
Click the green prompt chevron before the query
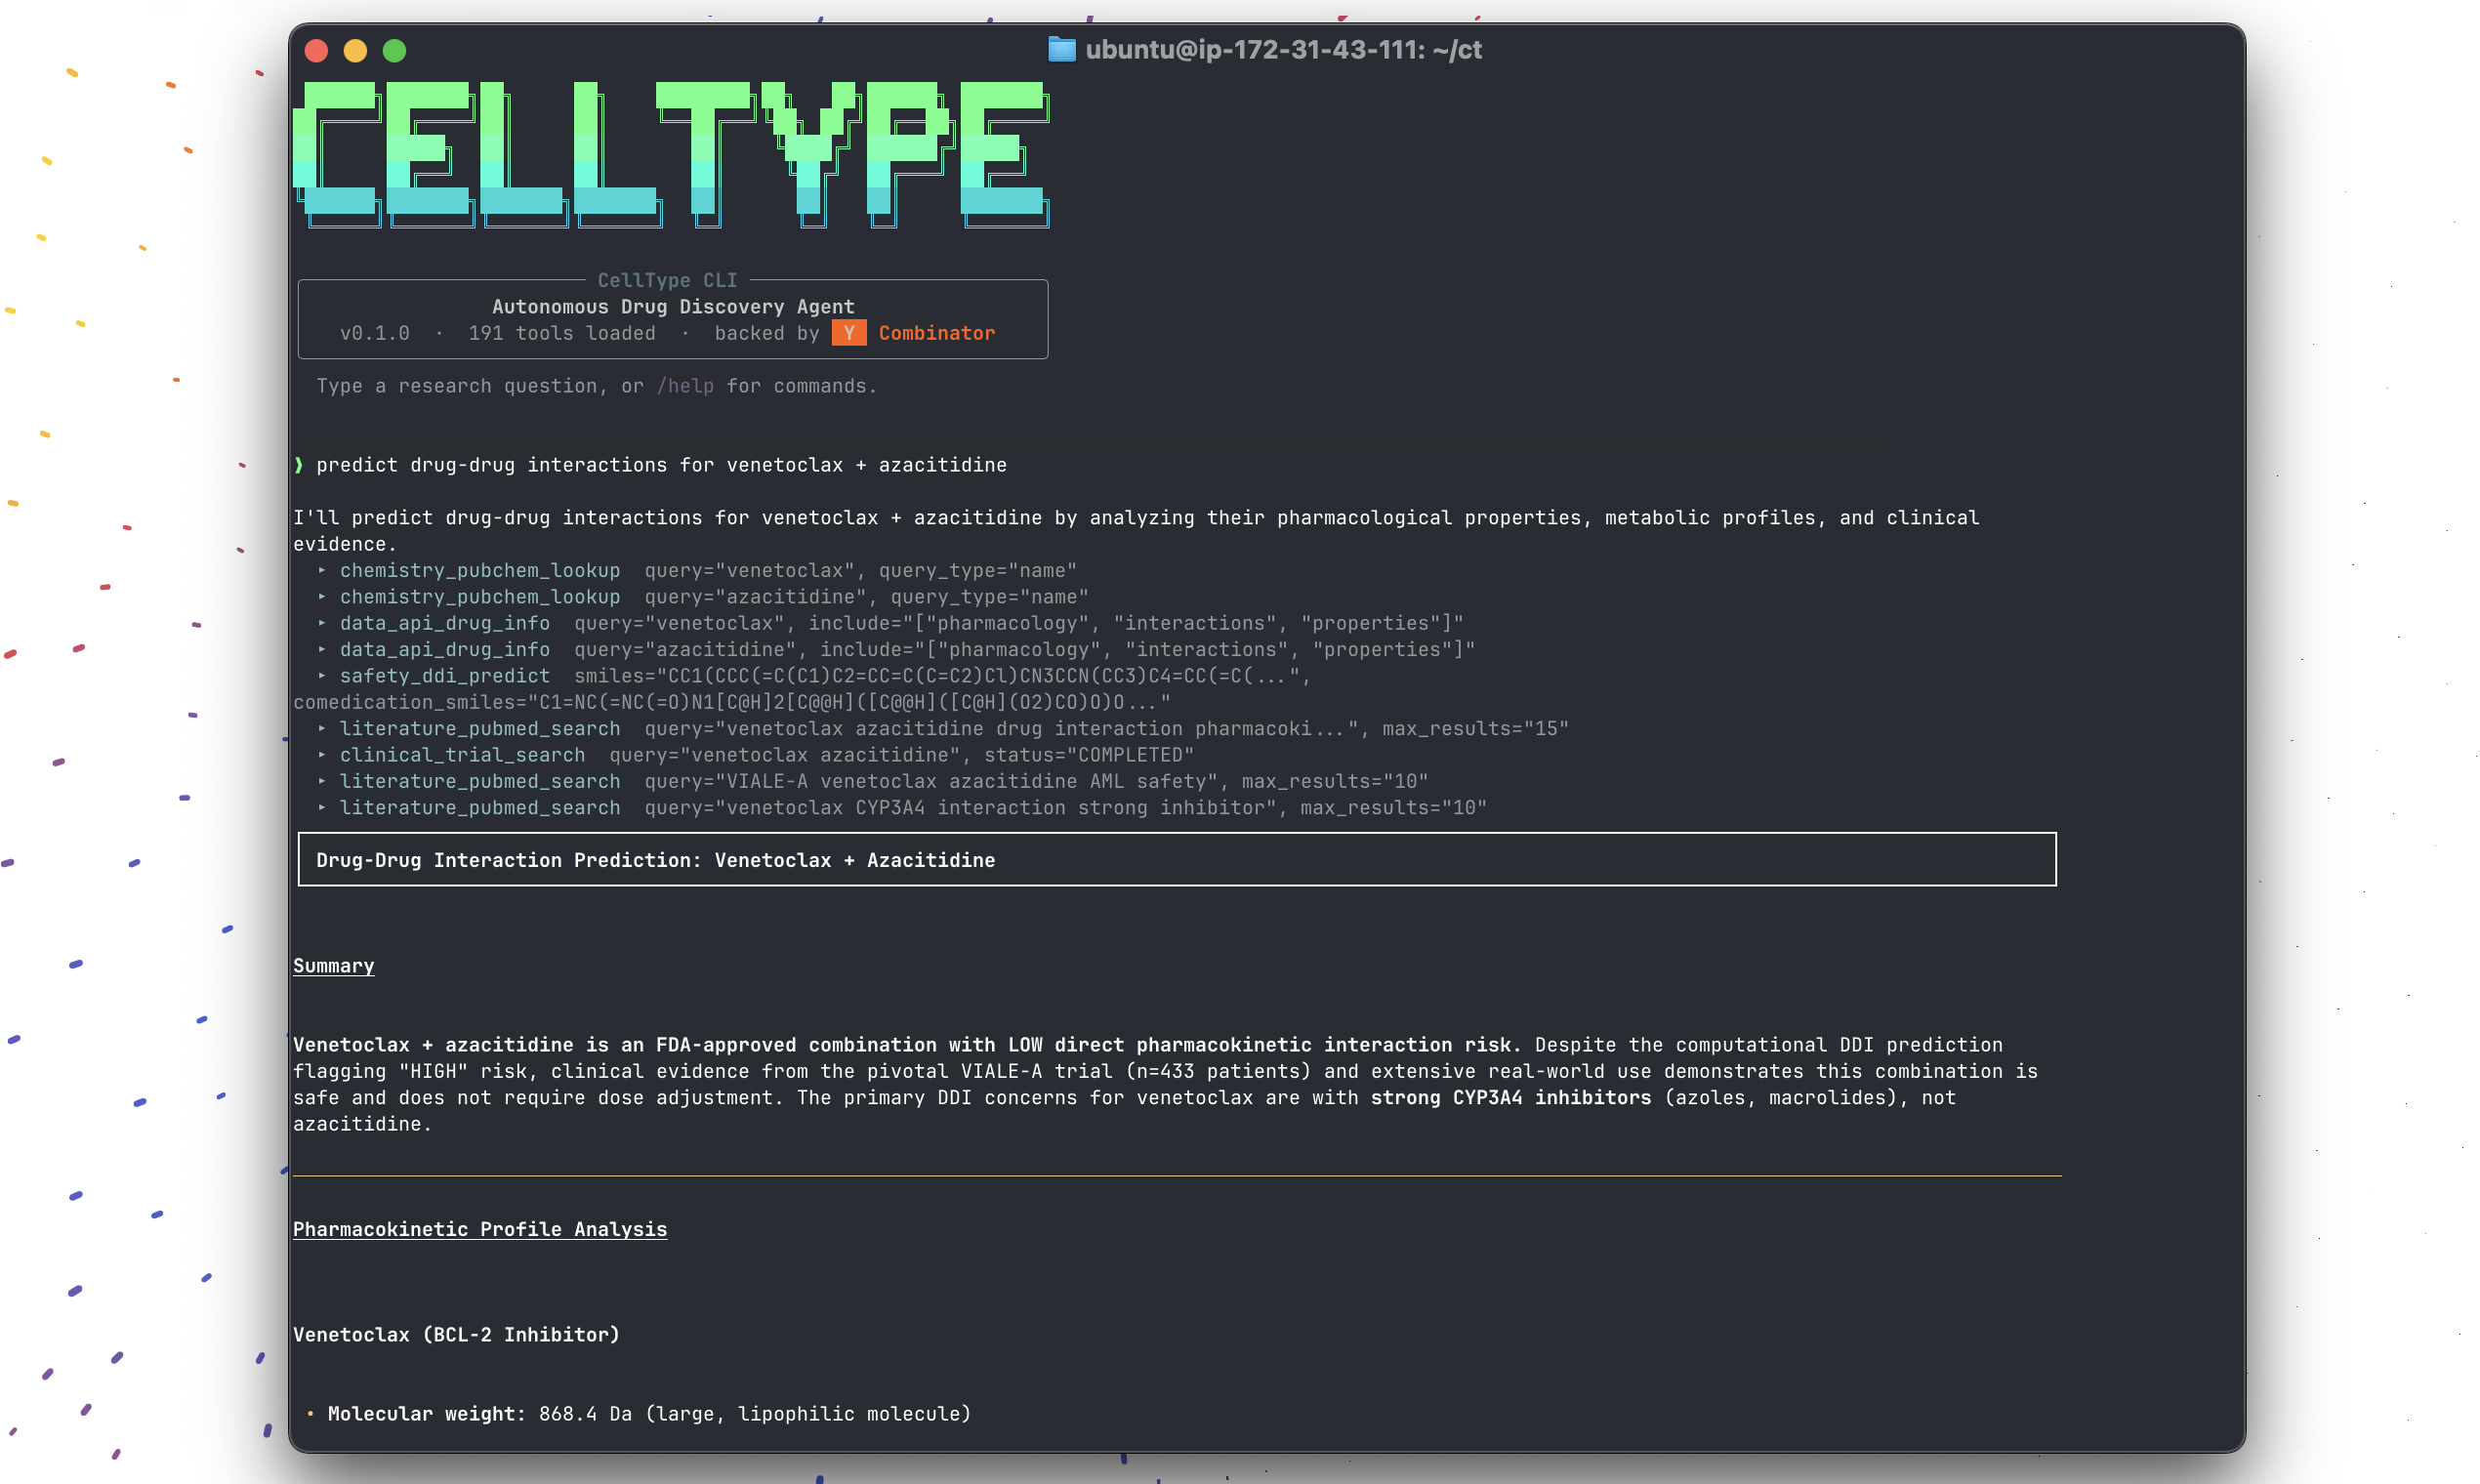click(x=300, y=464)
